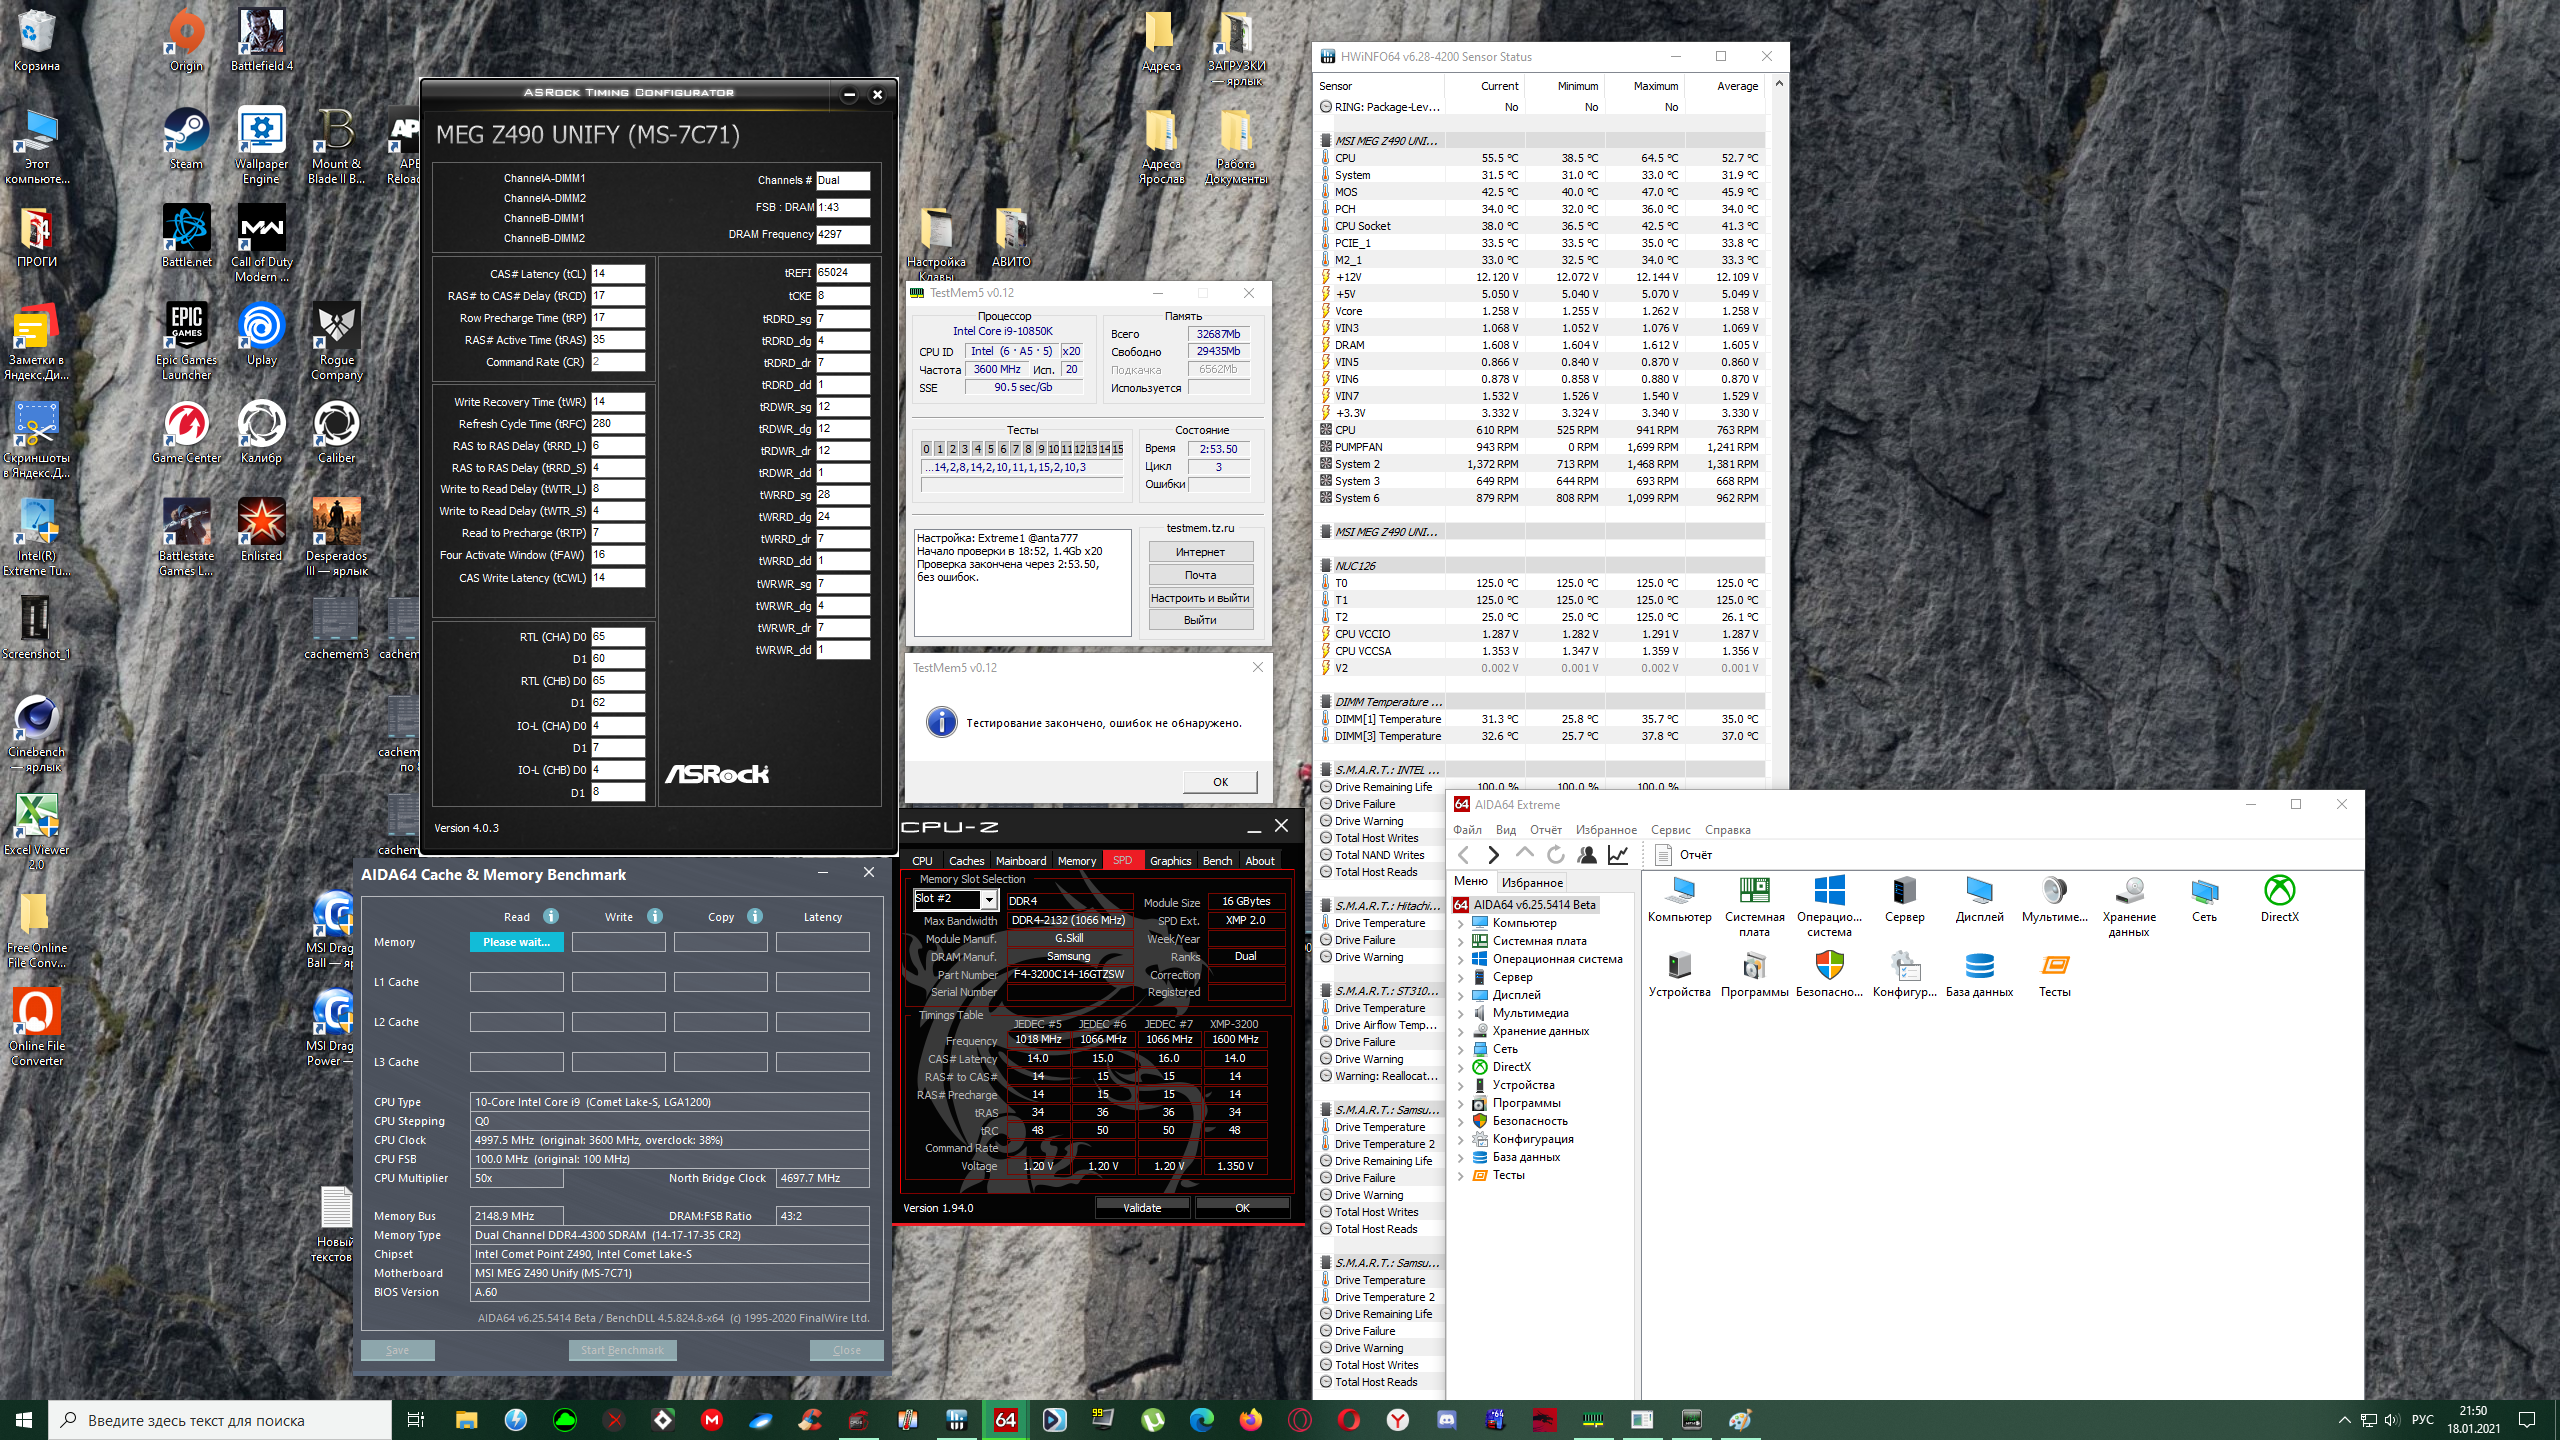Open the Системная плата motherboard icon
Viewport: 2560px width, 1440px height.
click(x=1754, y=892)
